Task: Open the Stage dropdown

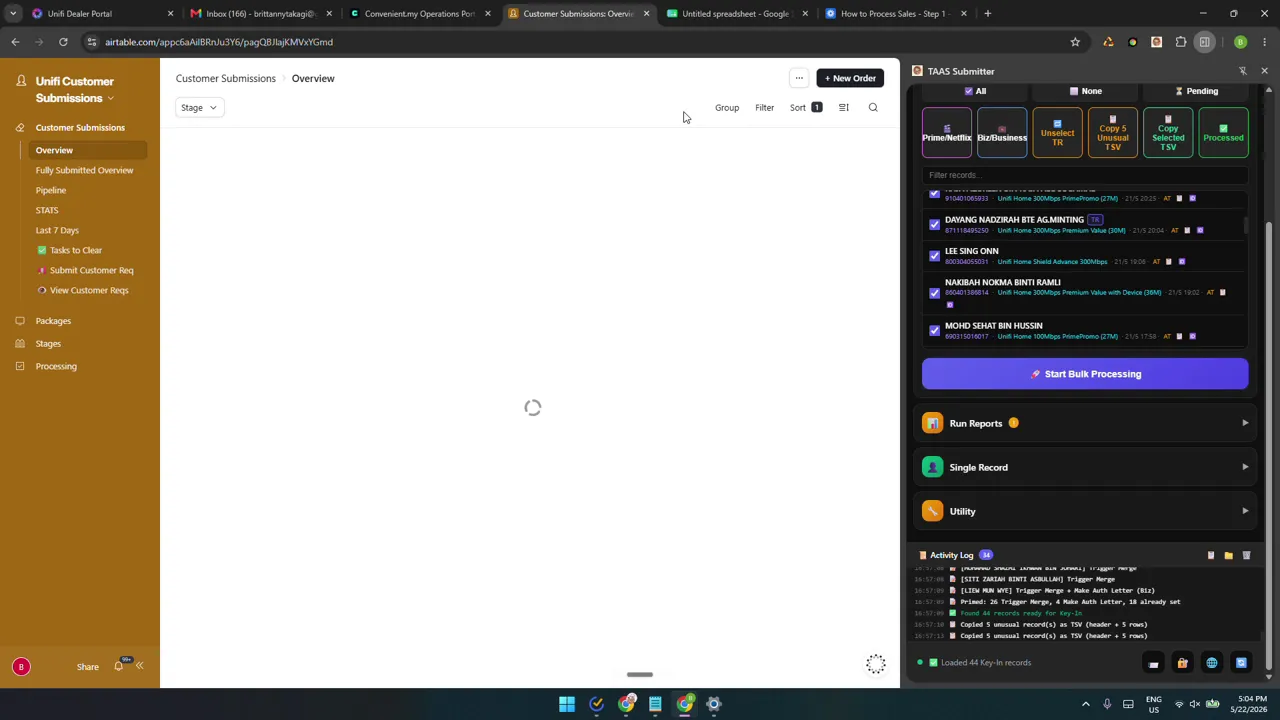Action: click(199, 107)
